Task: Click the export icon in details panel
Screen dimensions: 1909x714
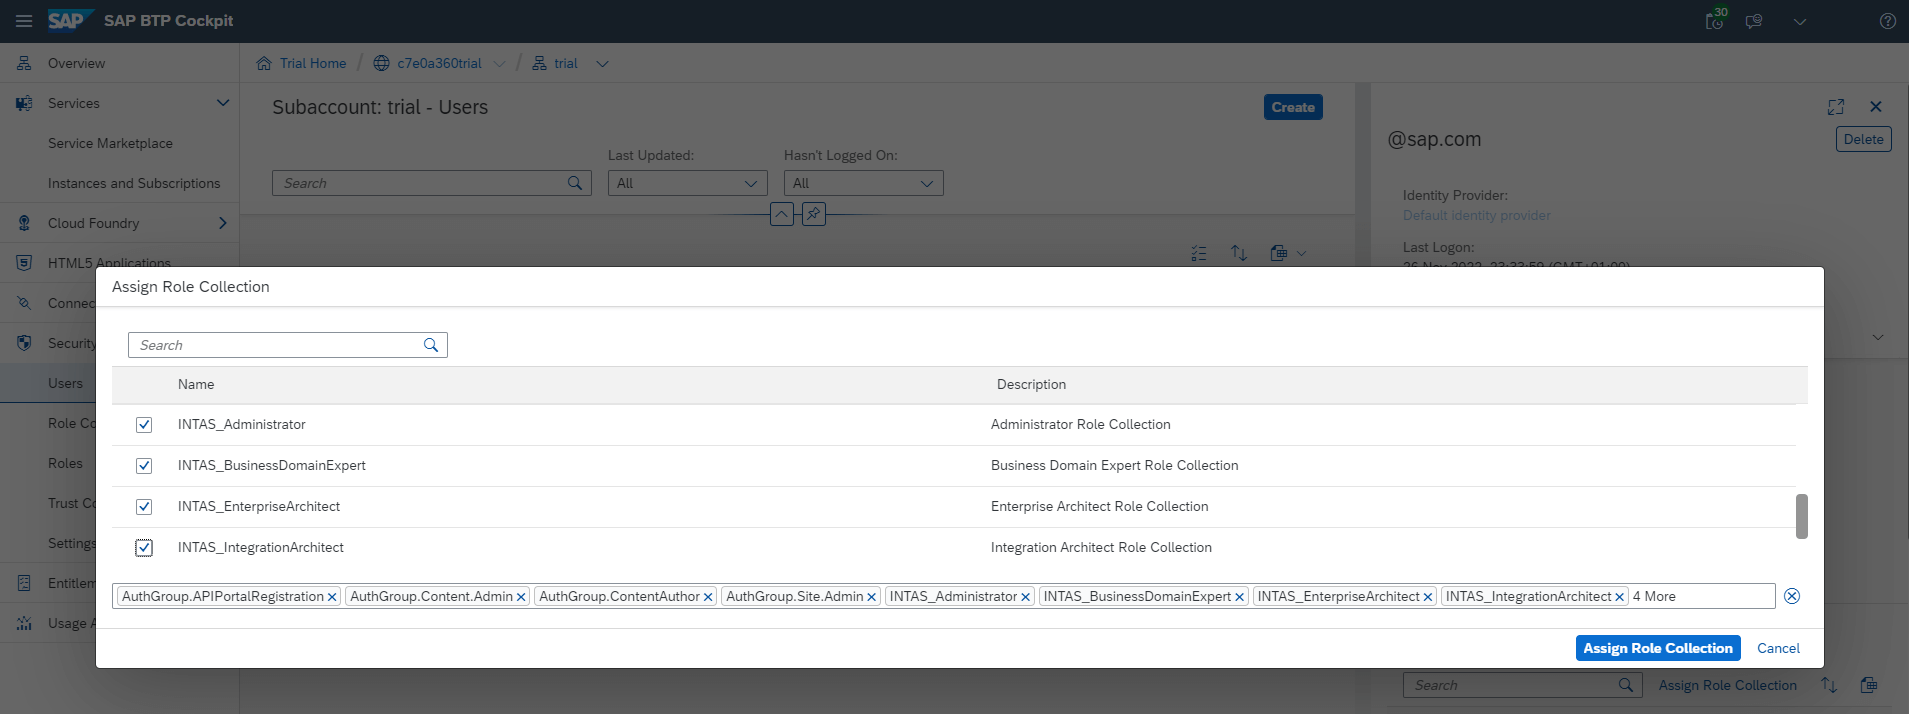Action: [1868, 685]
